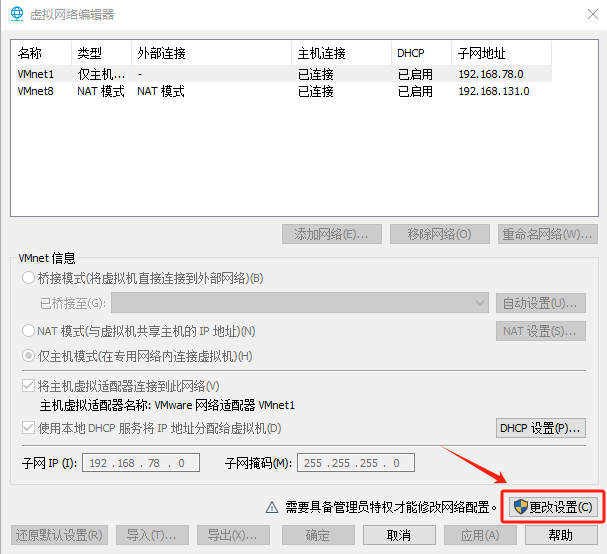Click in the 子网掩码 input field

pyautogui.click(x=356, y=463)
